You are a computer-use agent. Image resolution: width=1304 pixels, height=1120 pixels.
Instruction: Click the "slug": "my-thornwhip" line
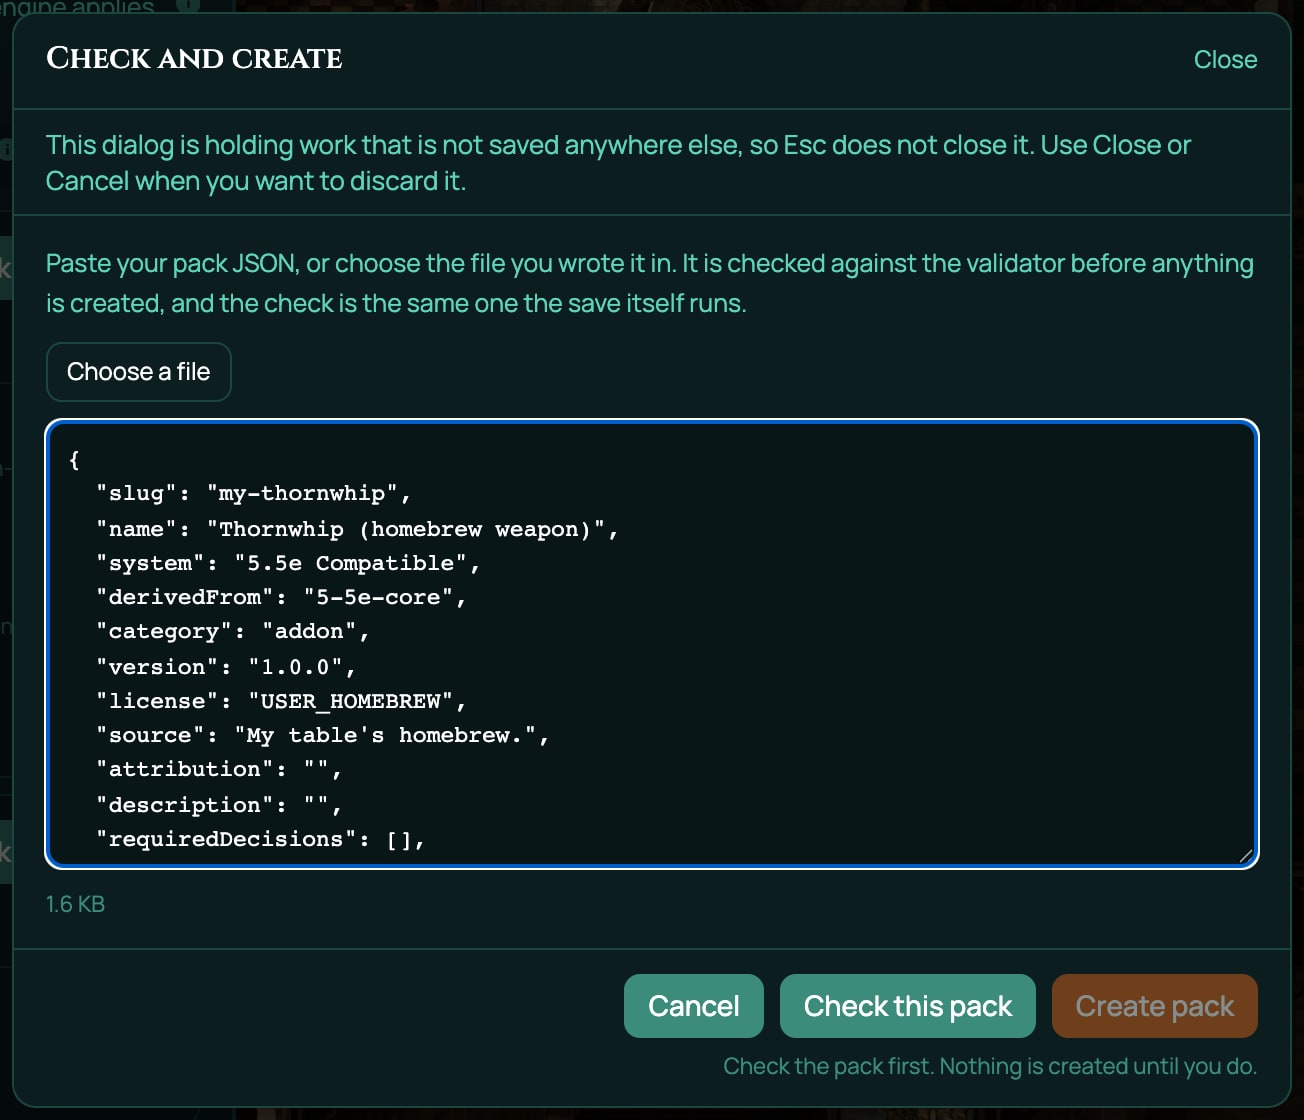254,494
